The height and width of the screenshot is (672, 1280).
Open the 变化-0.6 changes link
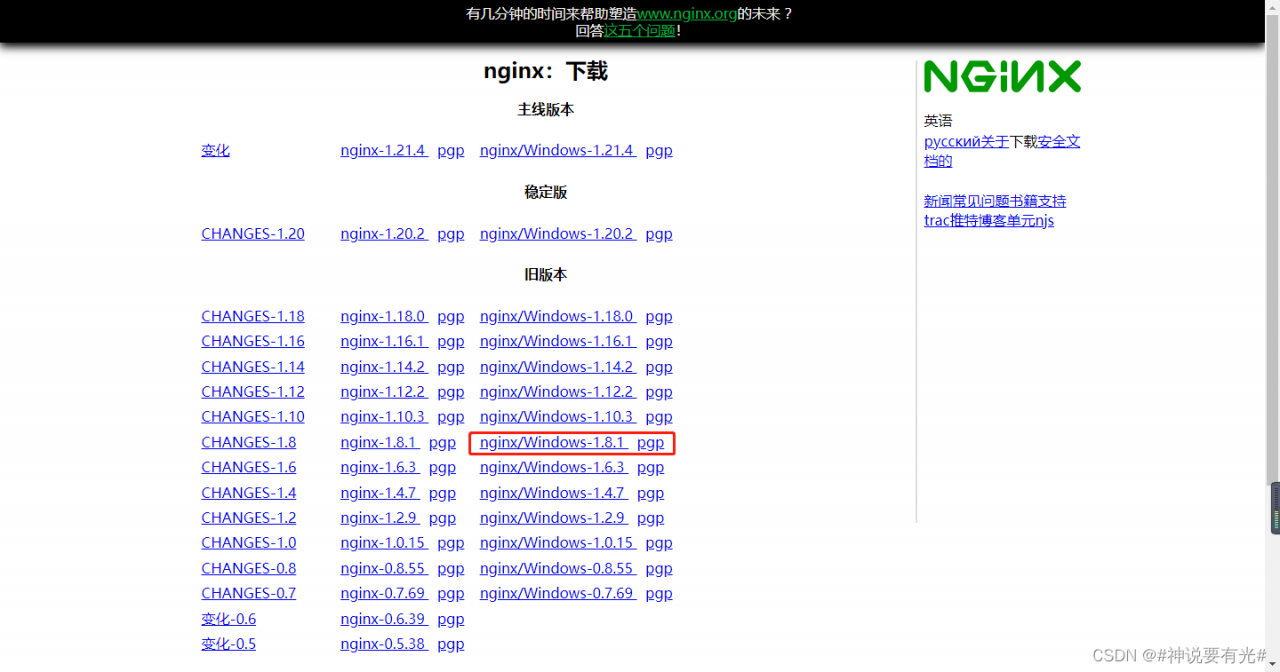(x=229, y=619)
